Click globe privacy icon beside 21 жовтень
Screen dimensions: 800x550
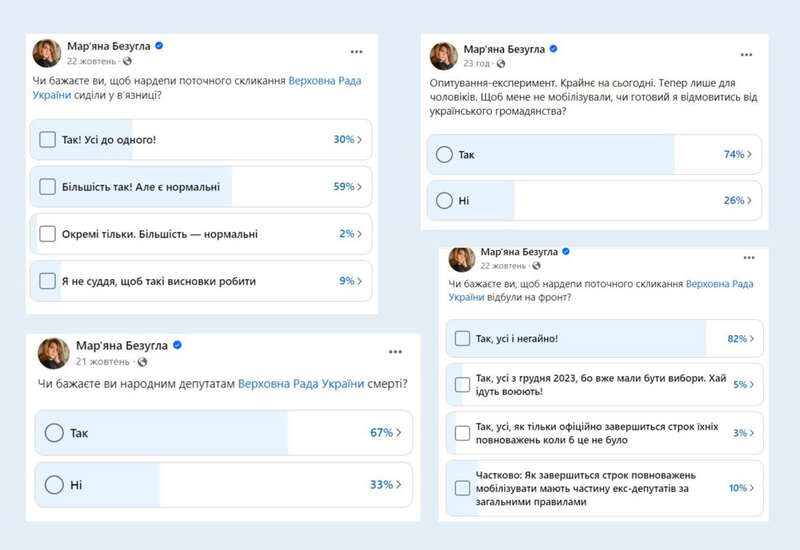click(142, 362)
